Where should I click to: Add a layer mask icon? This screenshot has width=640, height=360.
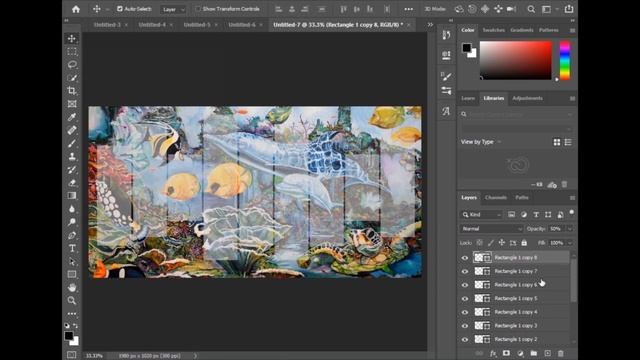(x=506, y=353)
